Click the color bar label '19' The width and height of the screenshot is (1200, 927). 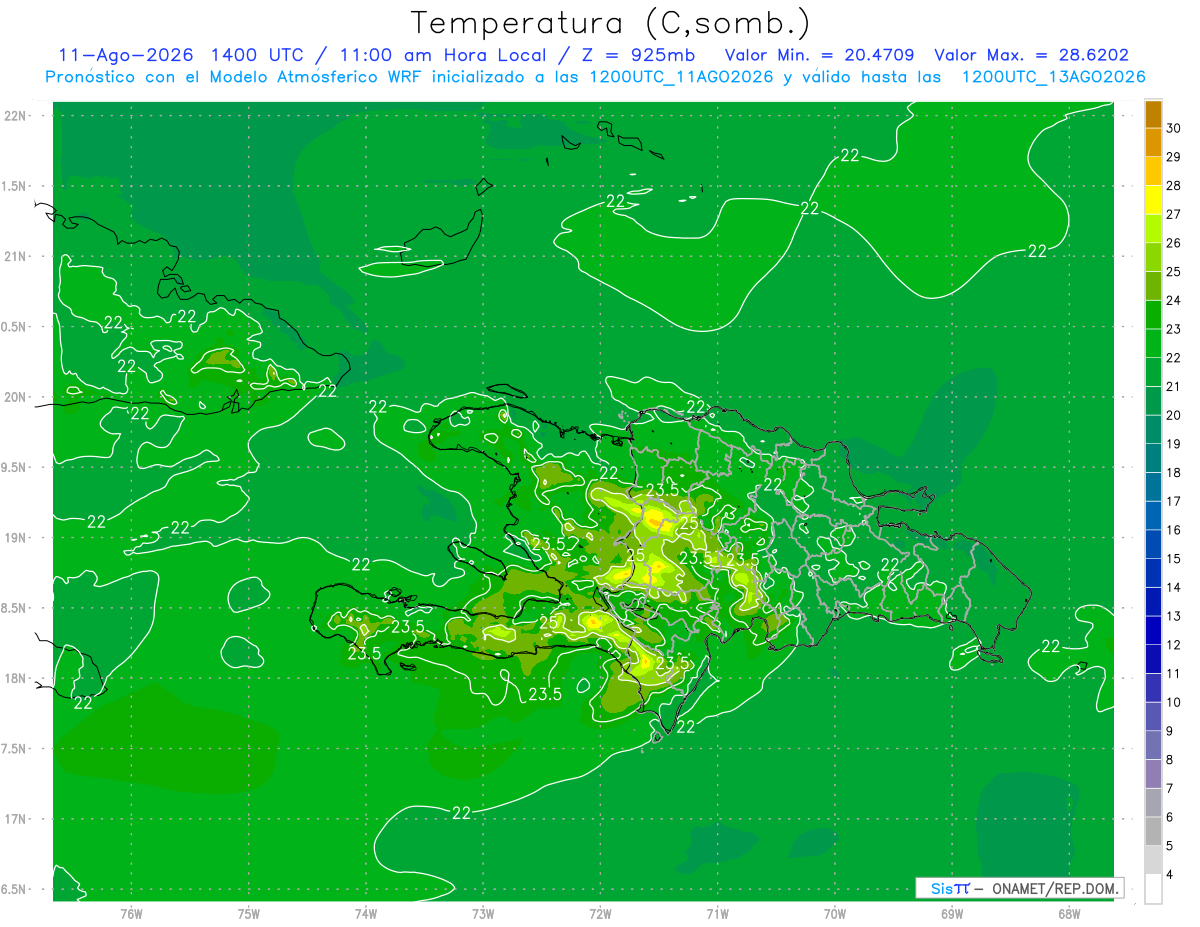pyautogui.click(x=1174, y=444)
